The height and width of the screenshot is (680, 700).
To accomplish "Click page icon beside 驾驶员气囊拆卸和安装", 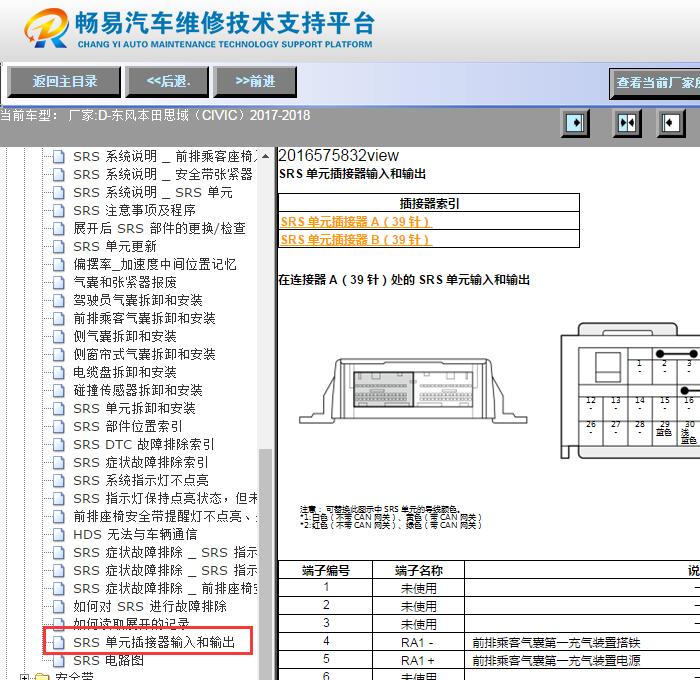I will [x=58, y=300].
